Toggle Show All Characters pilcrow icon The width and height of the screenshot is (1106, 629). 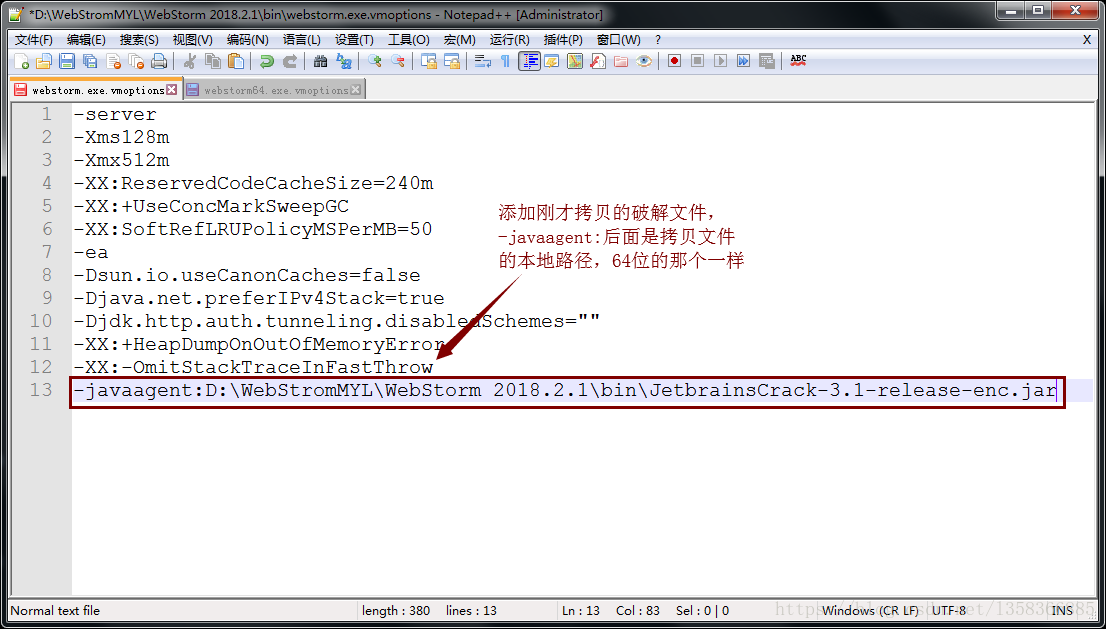tap(505, 61)
